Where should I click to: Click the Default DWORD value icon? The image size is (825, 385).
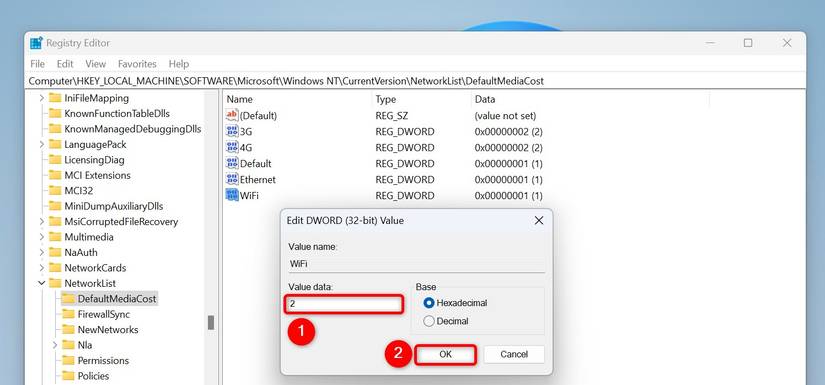pos(232,163)
